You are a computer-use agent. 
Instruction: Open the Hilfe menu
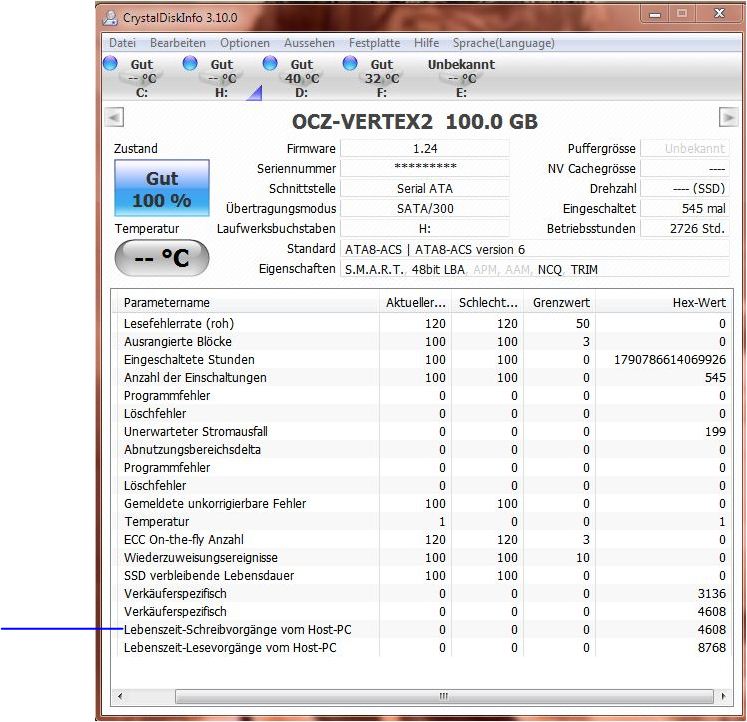pos(426,43)
